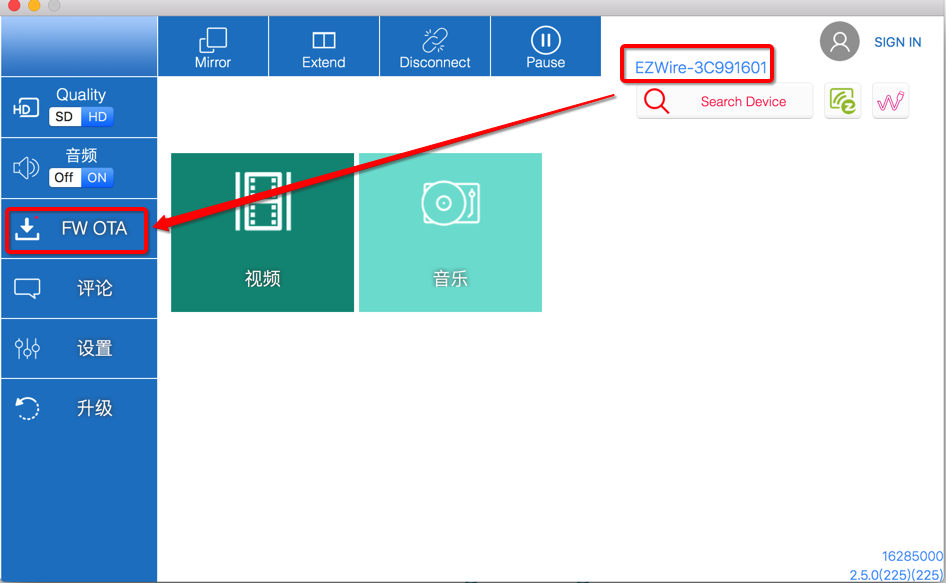Open the FW OTA menu item

coord(78,229)
